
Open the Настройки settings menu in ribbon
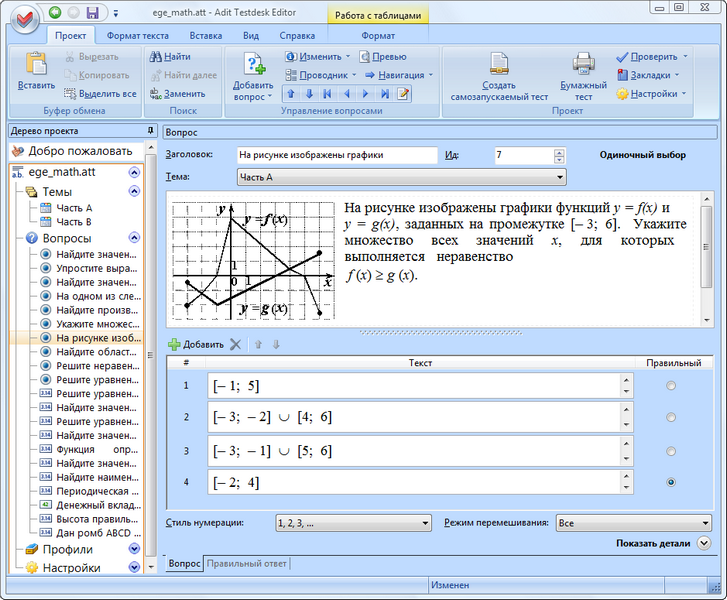tap(651, 93)
